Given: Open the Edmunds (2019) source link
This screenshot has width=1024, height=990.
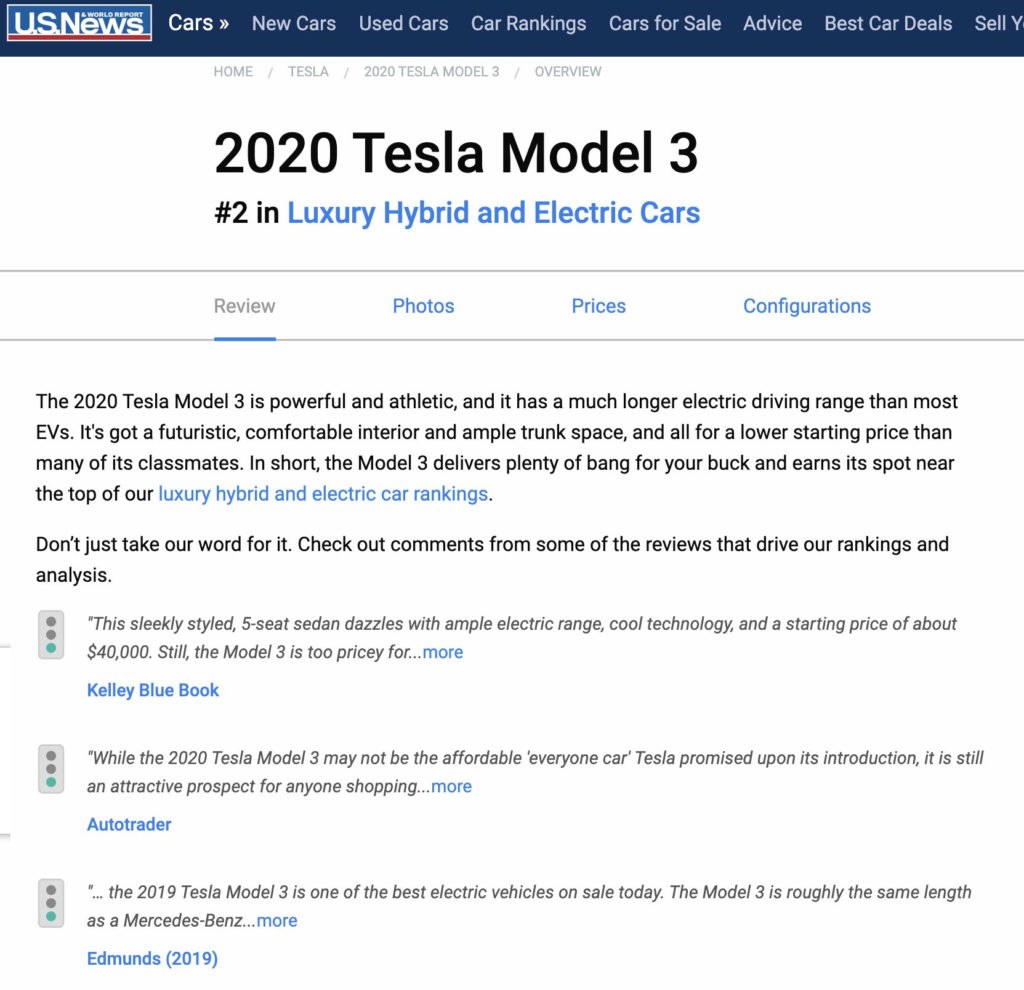Looking at the screenshot, I should (152, 958).
